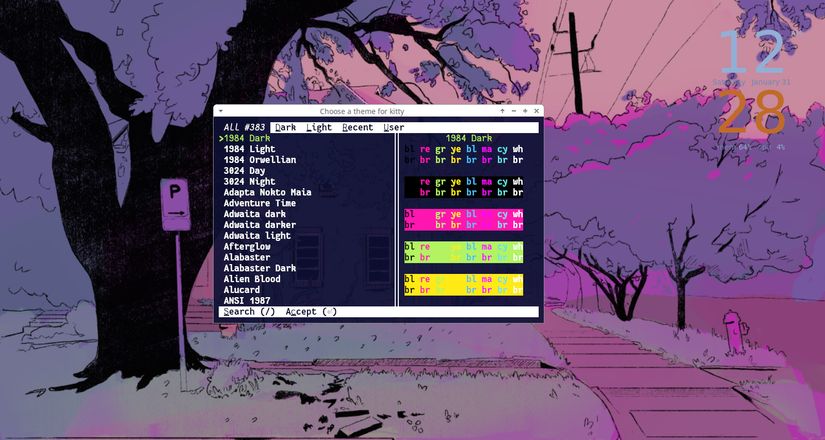The width and height of the screenshot is (825, 440).
Task: Click the desktop clock minutes 28
Action: click(x=751, y=112)
